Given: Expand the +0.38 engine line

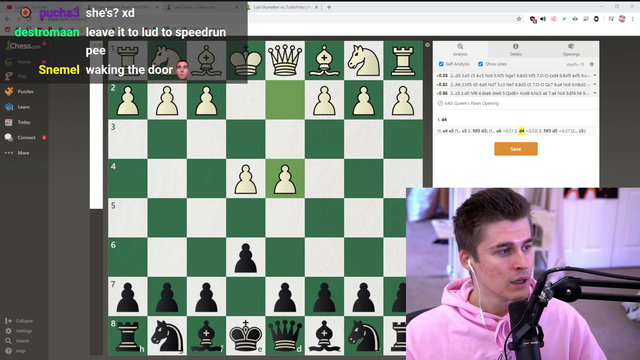Looking at the screenshot, I should click(595, 76).
